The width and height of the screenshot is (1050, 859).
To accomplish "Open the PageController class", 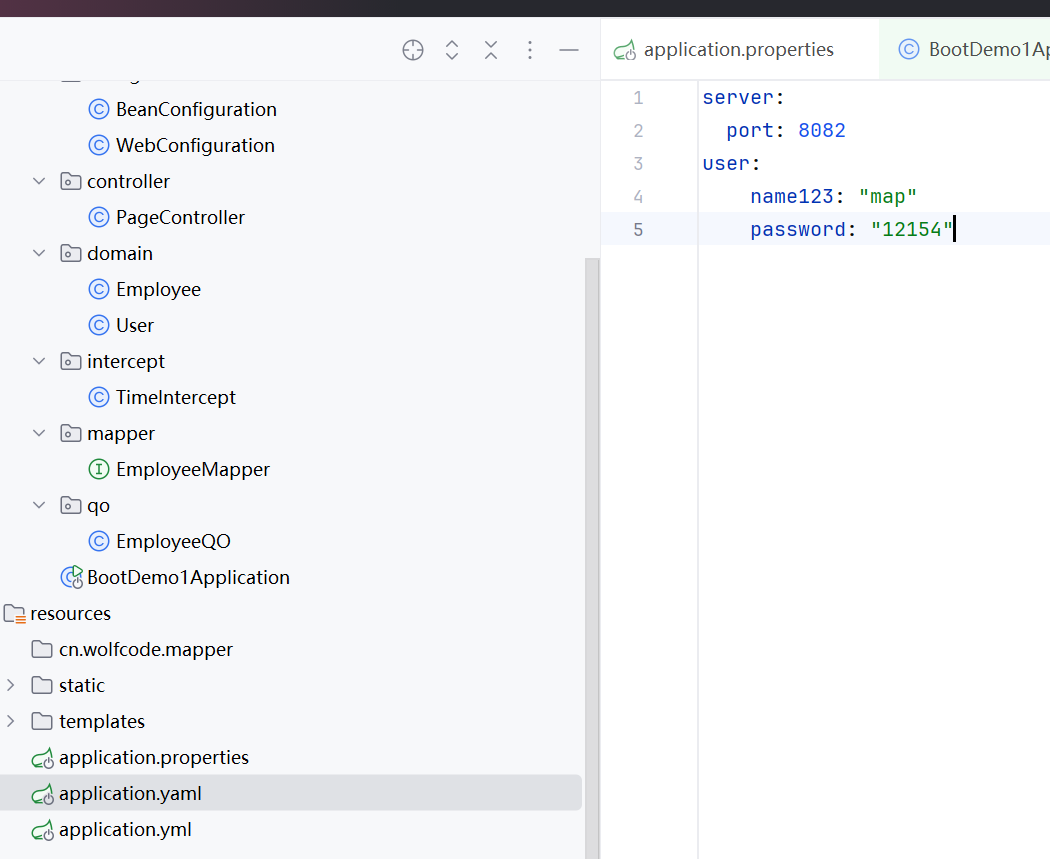I will pyautogui.click(x=180, y=217).
